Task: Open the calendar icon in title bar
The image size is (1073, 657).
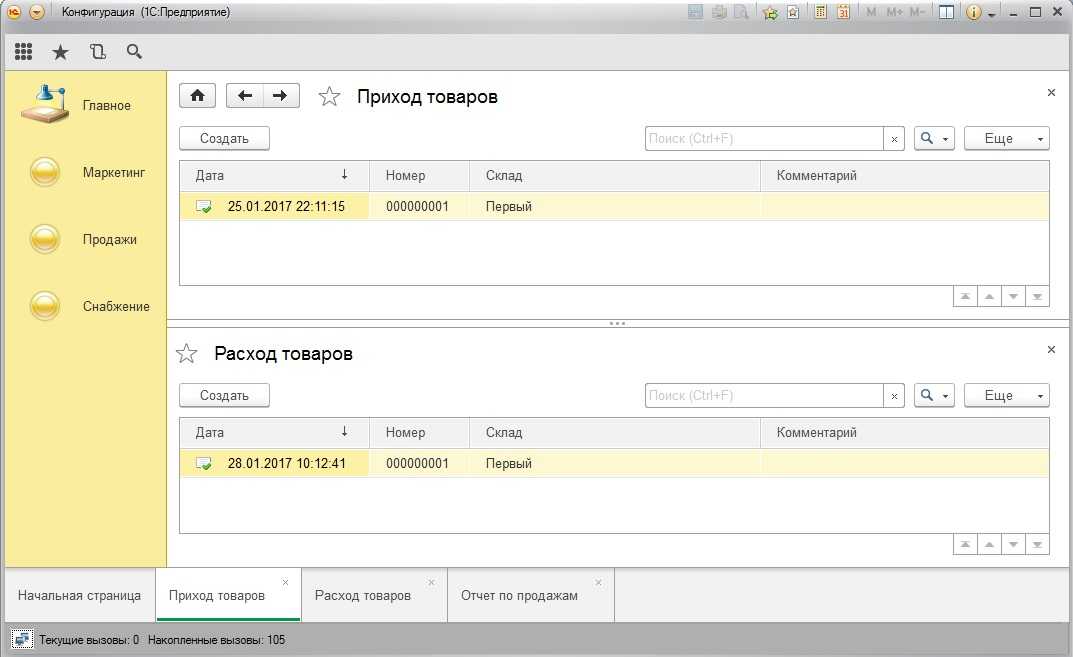Action: [x=843, y=12]
